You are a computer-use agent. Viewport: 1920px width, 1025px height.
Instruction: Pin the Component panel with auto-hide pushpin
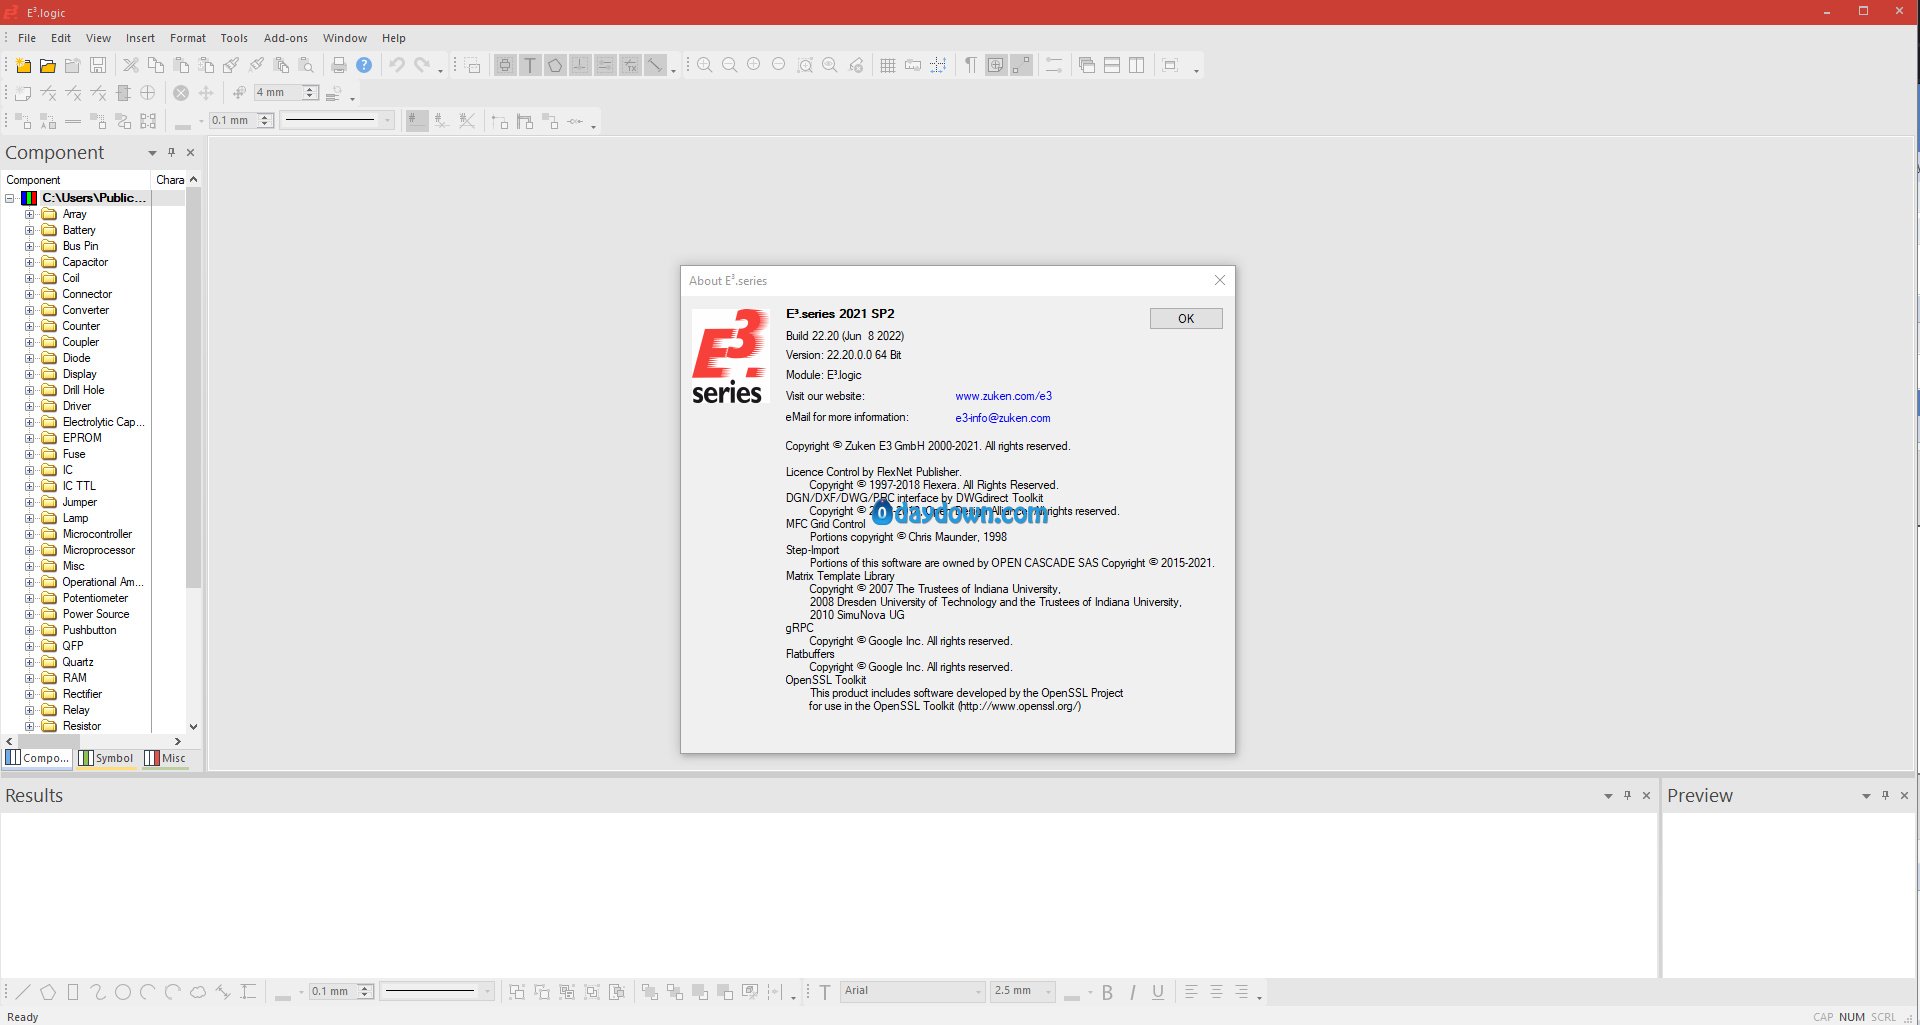(x=171, y=153)
